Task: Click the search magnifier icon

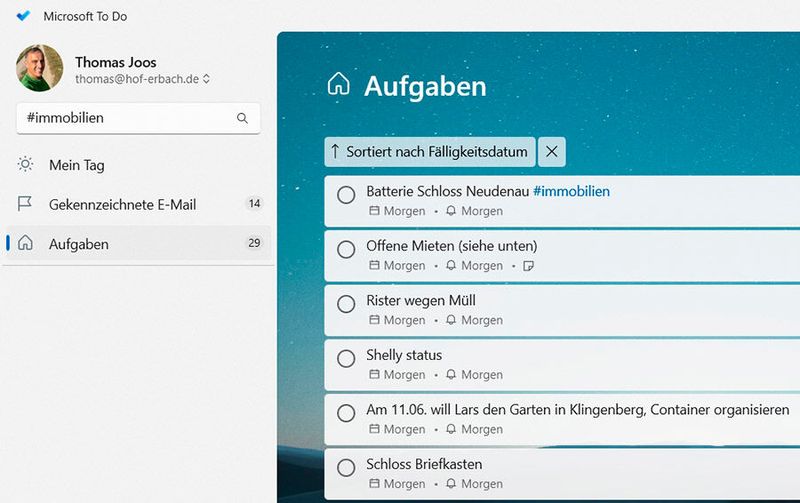Action: coord(242,118)
